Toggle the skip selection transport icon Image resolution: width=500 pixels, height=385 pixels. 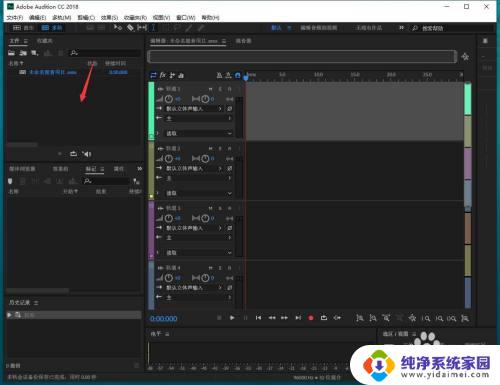point(337,318)
